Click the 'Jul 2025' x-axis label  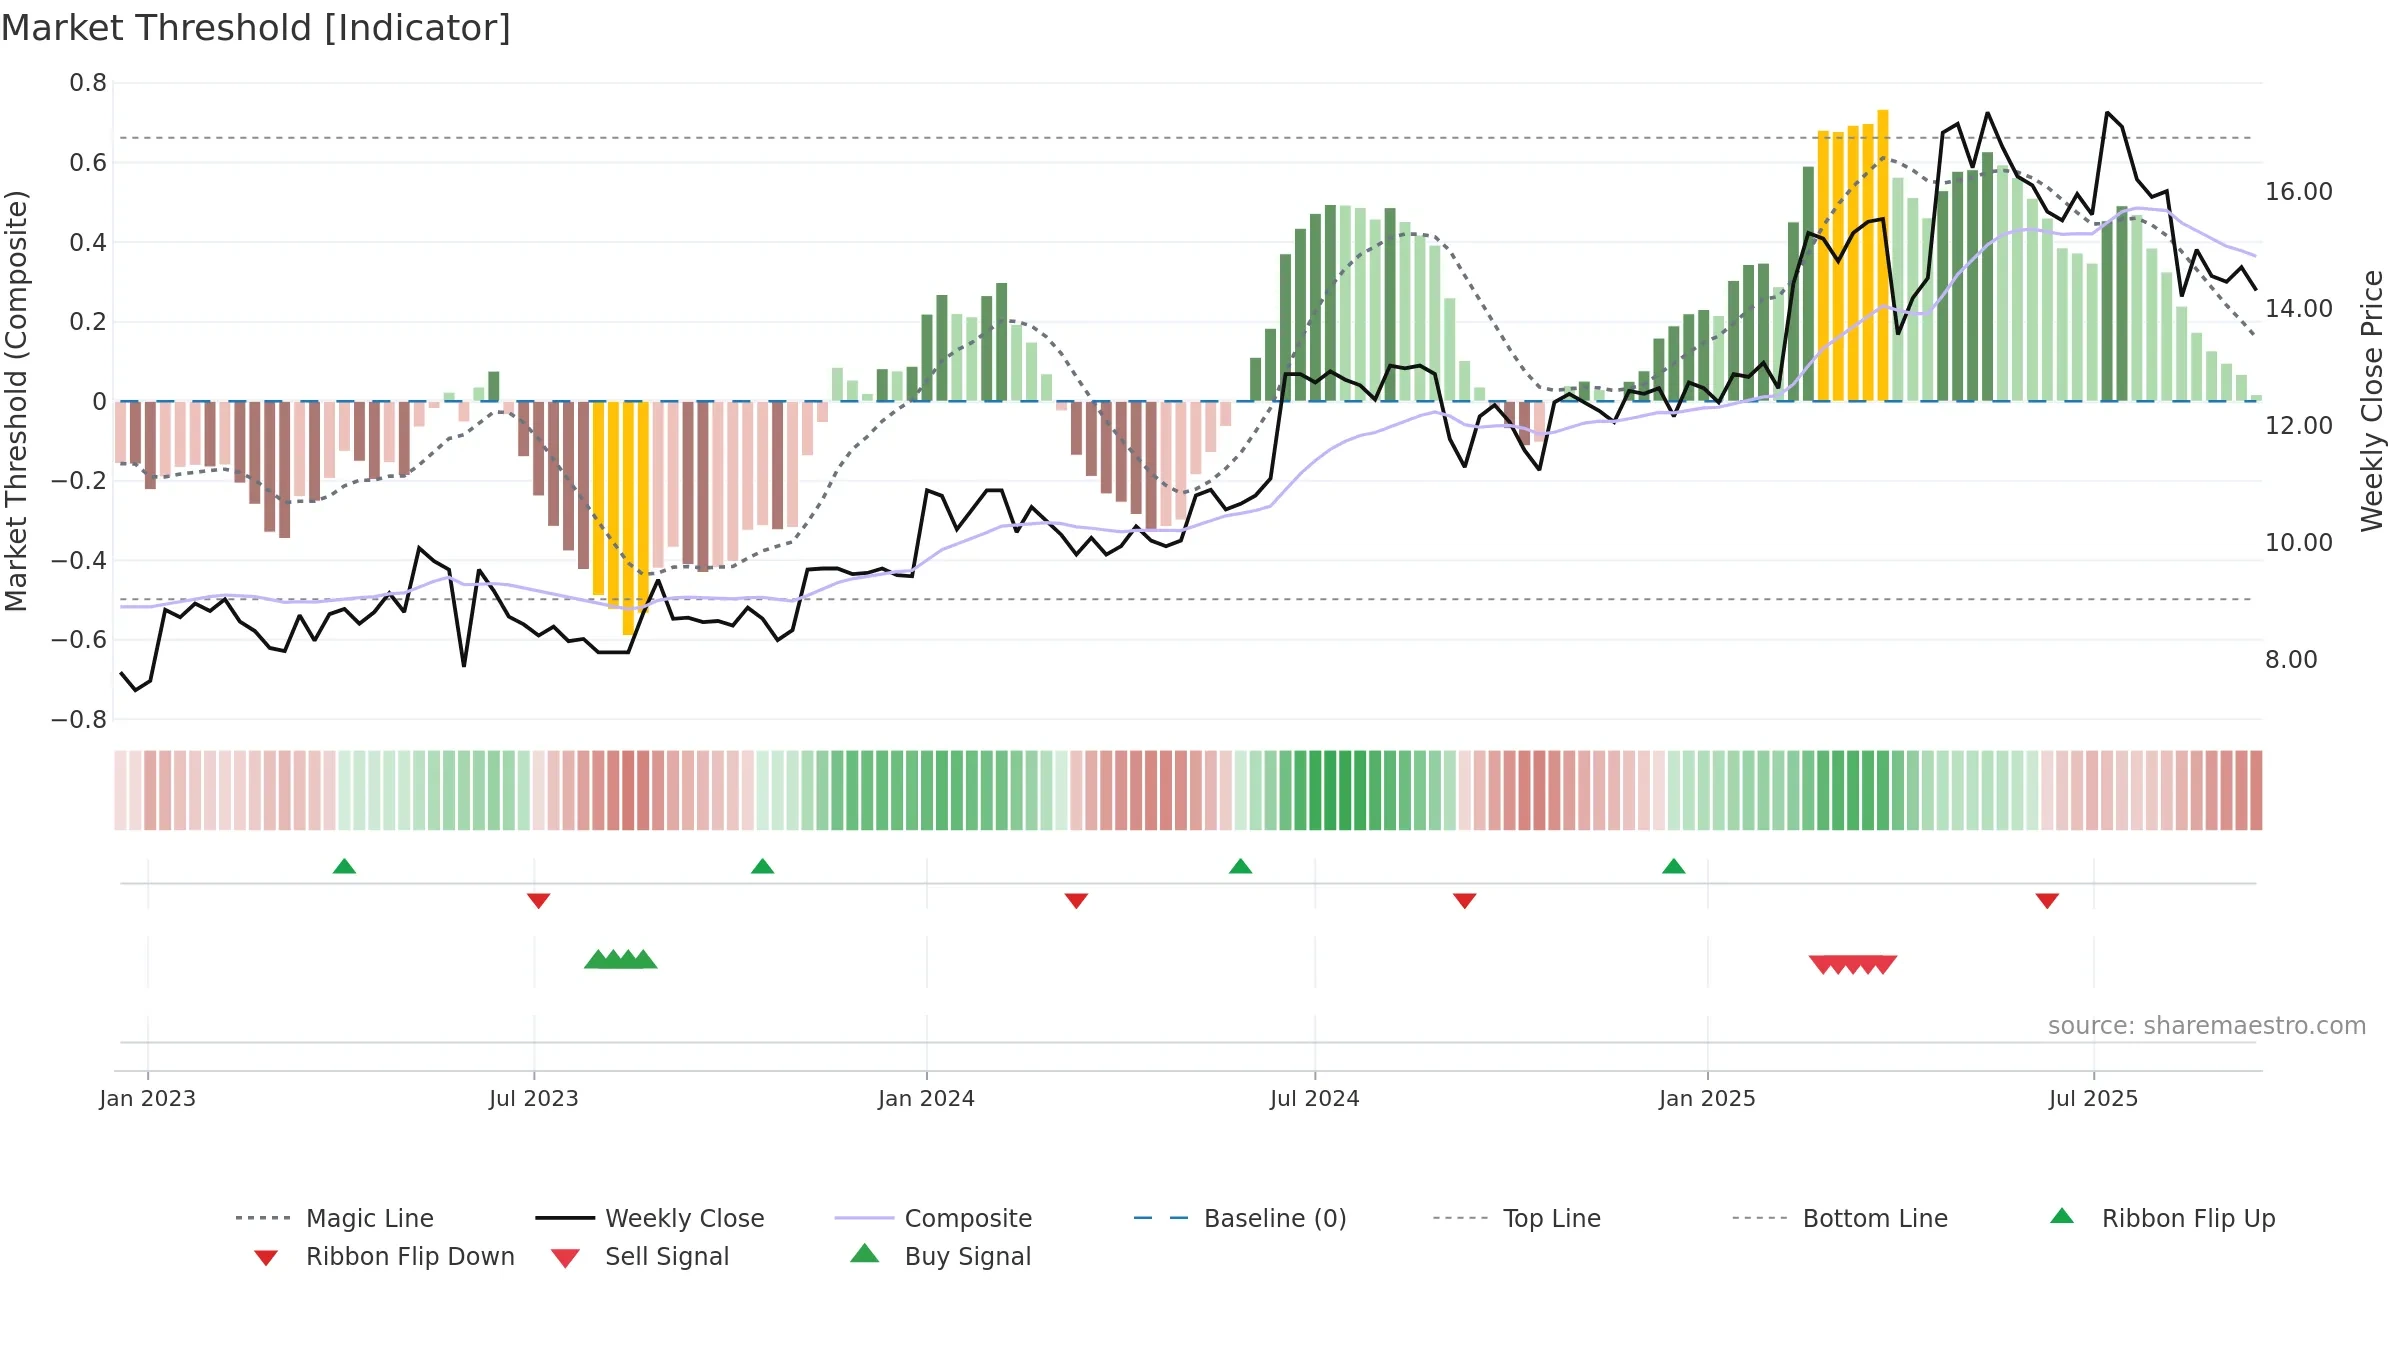[2094, 1098]
